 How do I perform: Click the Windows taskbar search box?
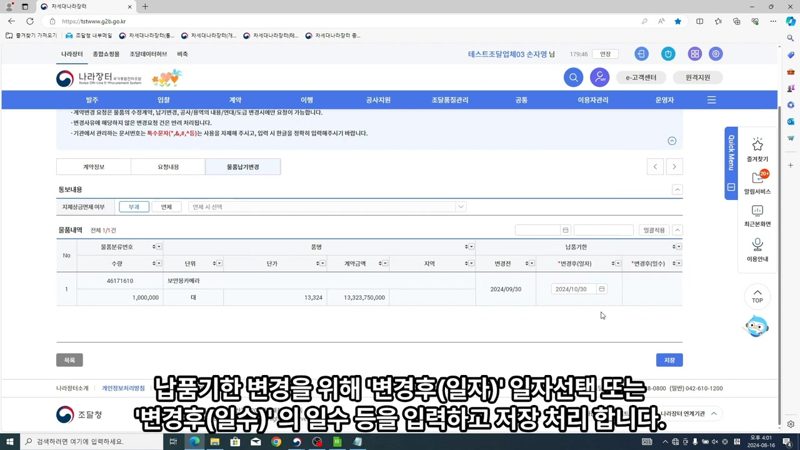tap(92, 441)
